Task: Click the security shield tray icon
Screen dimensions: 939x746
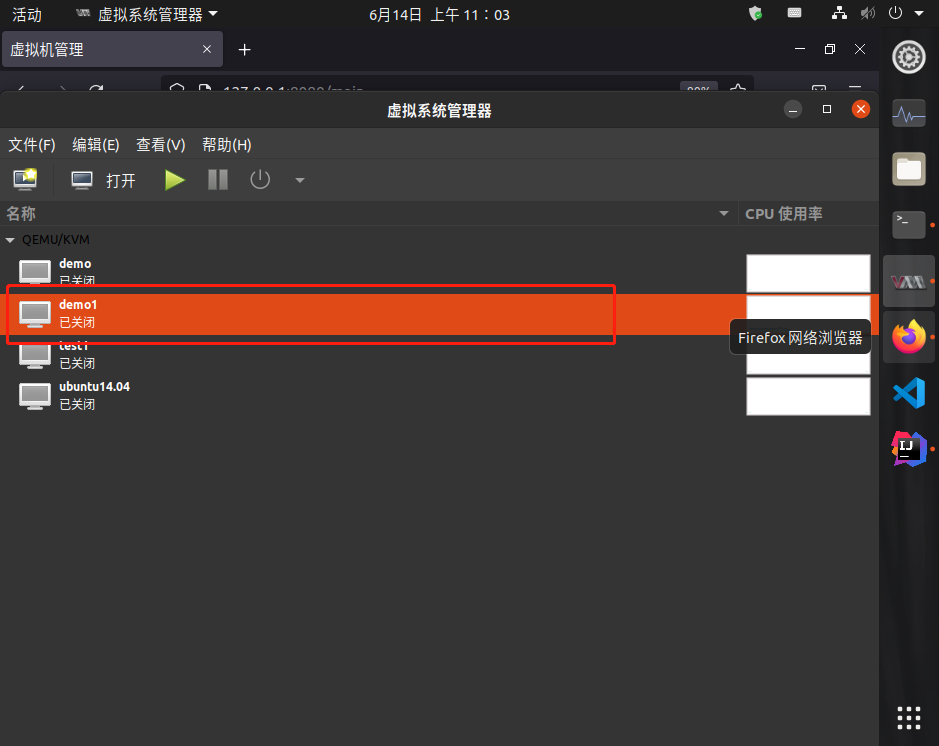Action: pyautogui.click(x=756, y=13)
